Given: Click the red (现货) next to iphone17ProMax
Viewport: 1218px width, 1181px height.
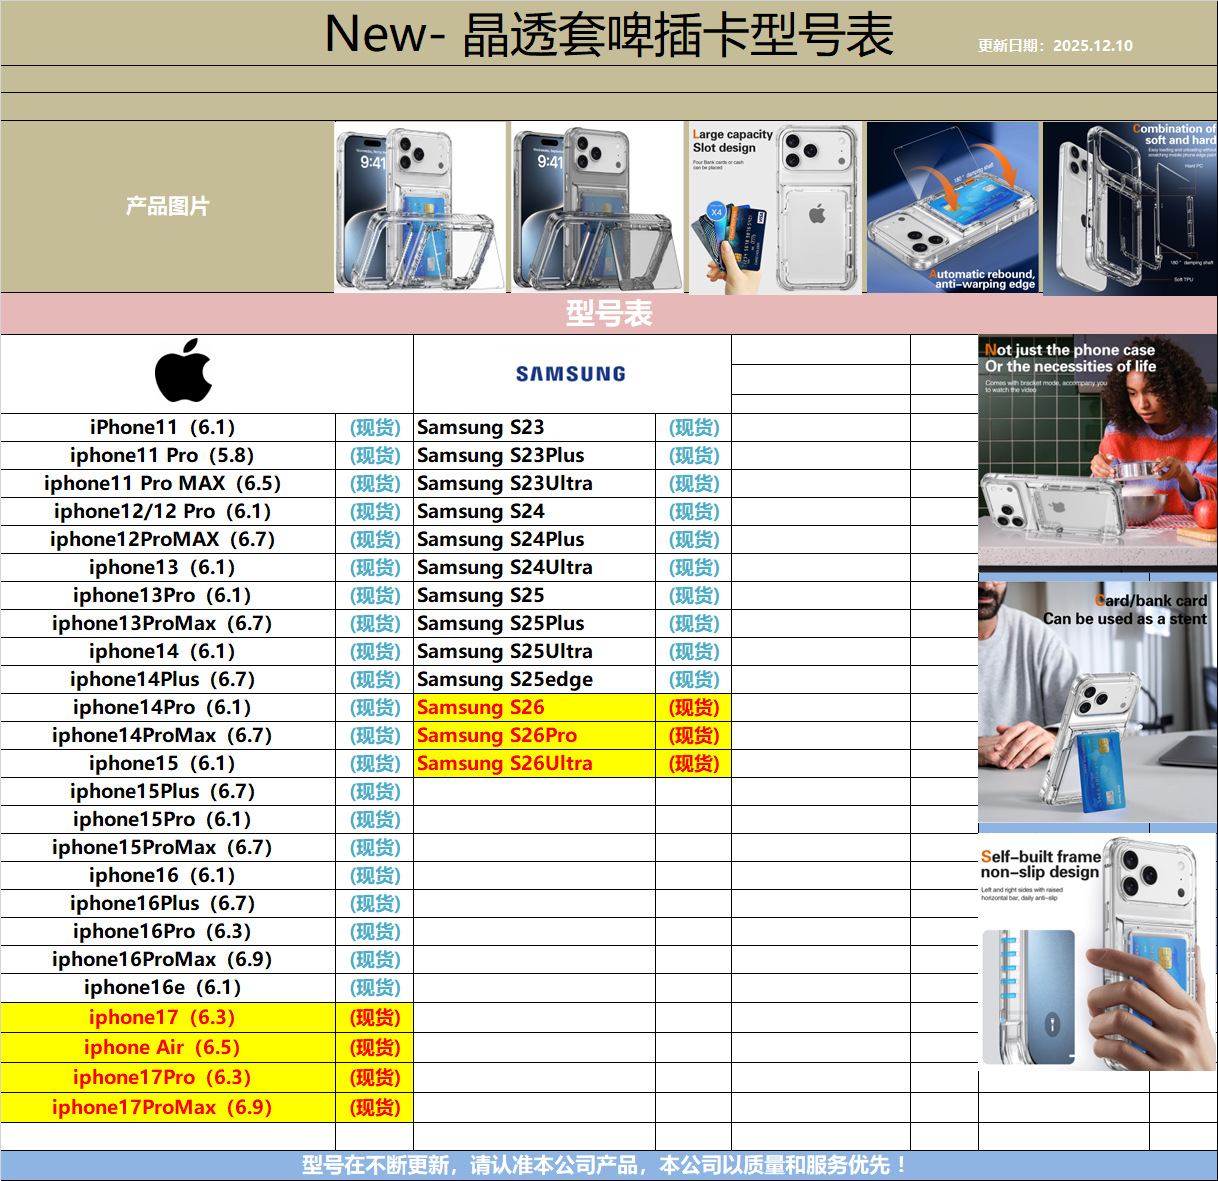Looking at the screenshot, I should 375,1107.
